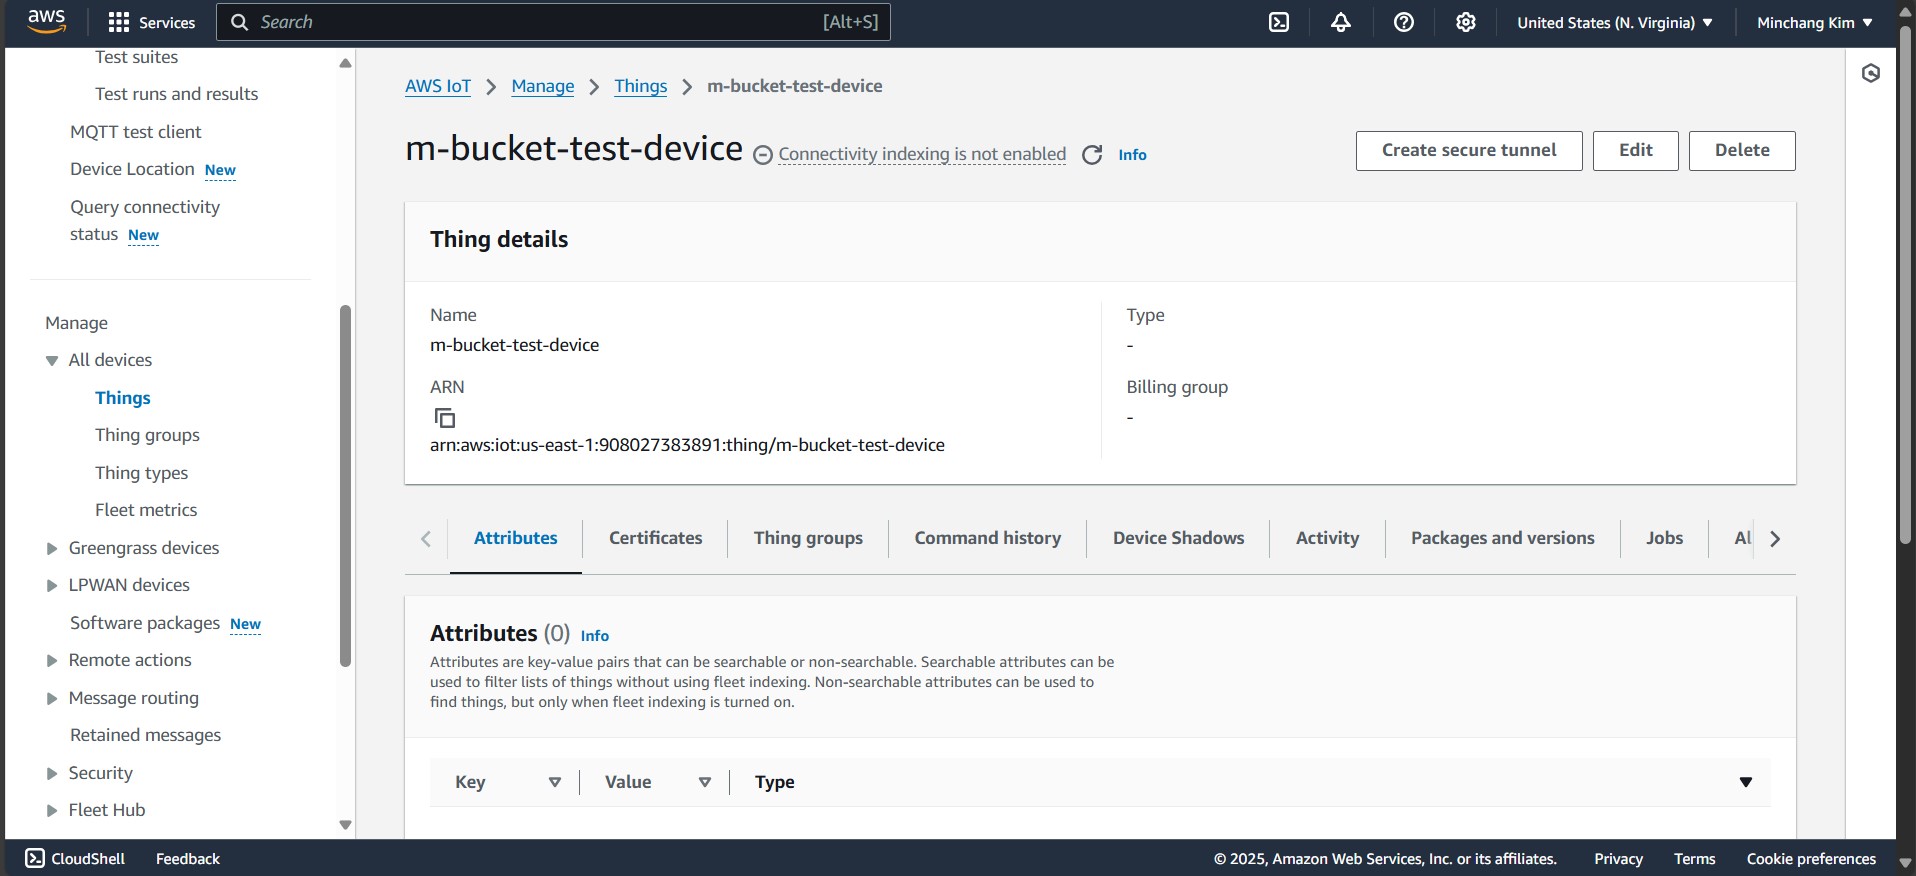The image size is (1916, 876).
Task: Click the sidebar vertical scrollbar thumb
Action: (345, 486)
